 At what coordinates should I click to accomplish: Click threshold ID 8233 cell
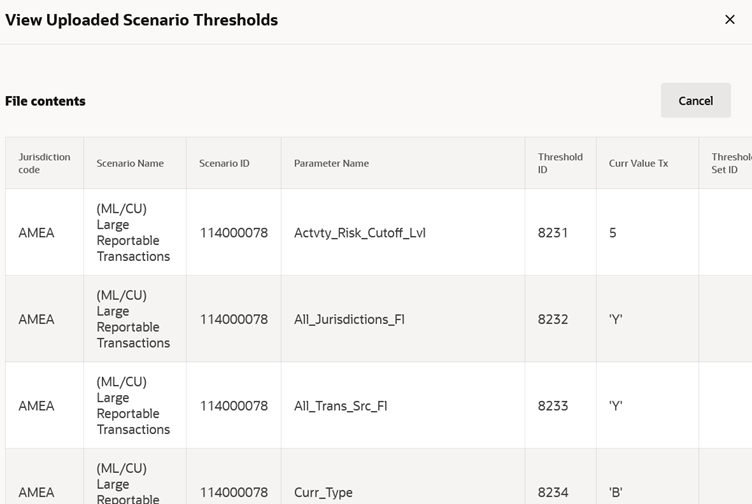(561, 406)
